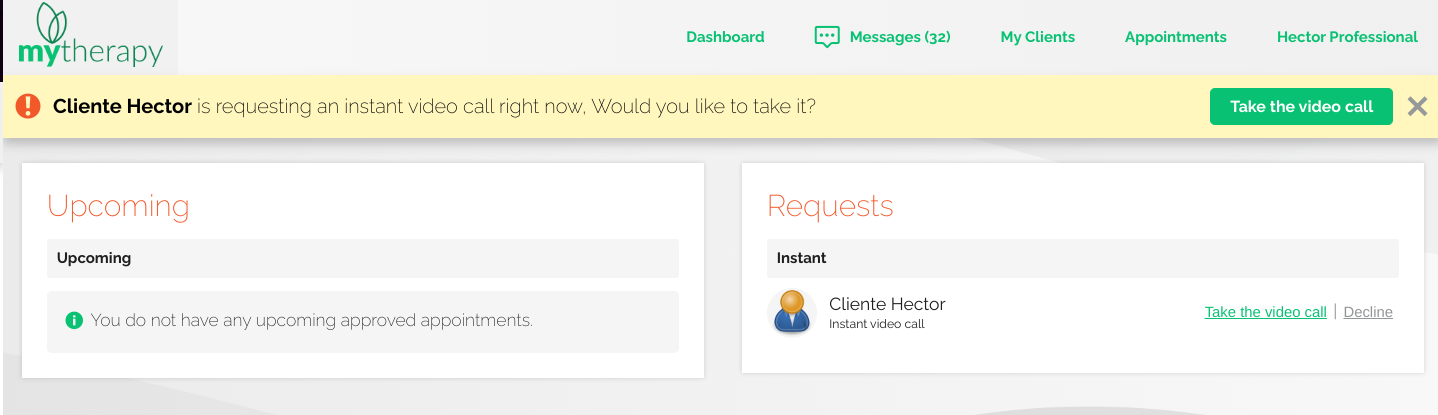Open the Appointments section
Viewport: 1438px width, 415px height.
pyautogui.click(x=1175, y=37)
